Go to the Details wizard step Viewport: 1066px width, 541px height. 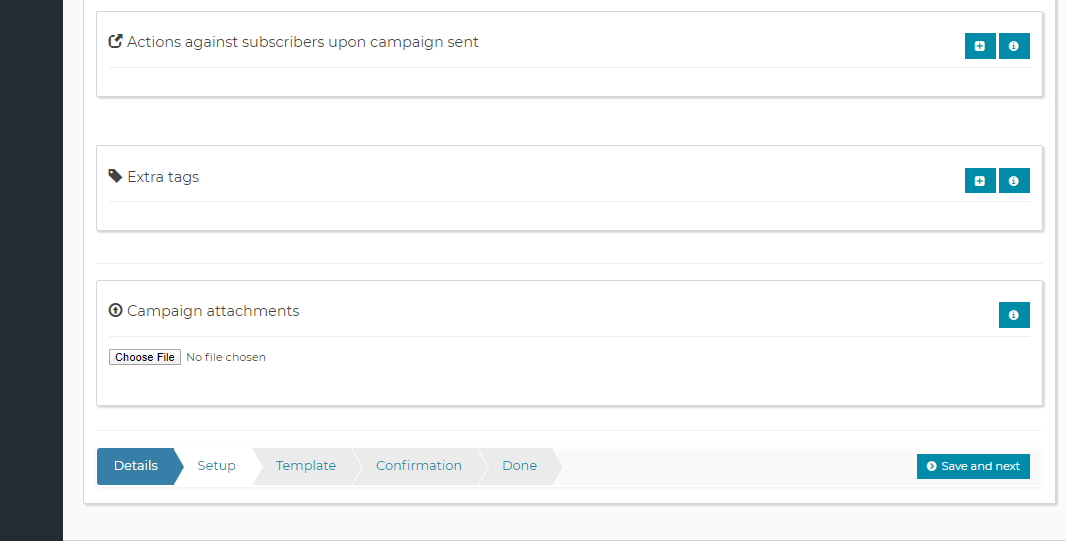coord(136,466)
